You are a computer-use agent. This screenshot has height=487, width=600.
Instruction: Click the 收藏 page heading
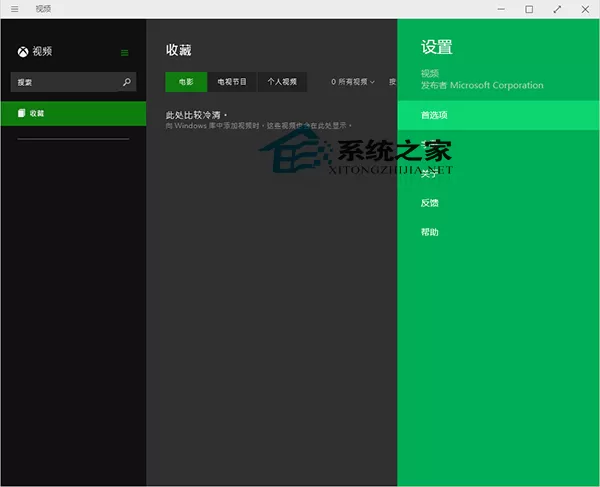click(178, 50)
